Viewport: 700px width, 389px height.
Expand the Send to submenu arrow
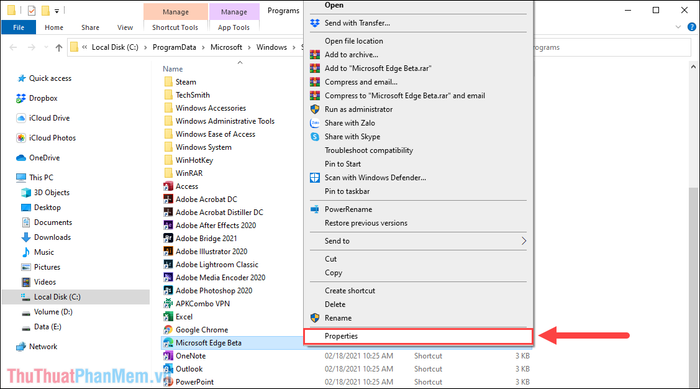(x=524, y=241)
